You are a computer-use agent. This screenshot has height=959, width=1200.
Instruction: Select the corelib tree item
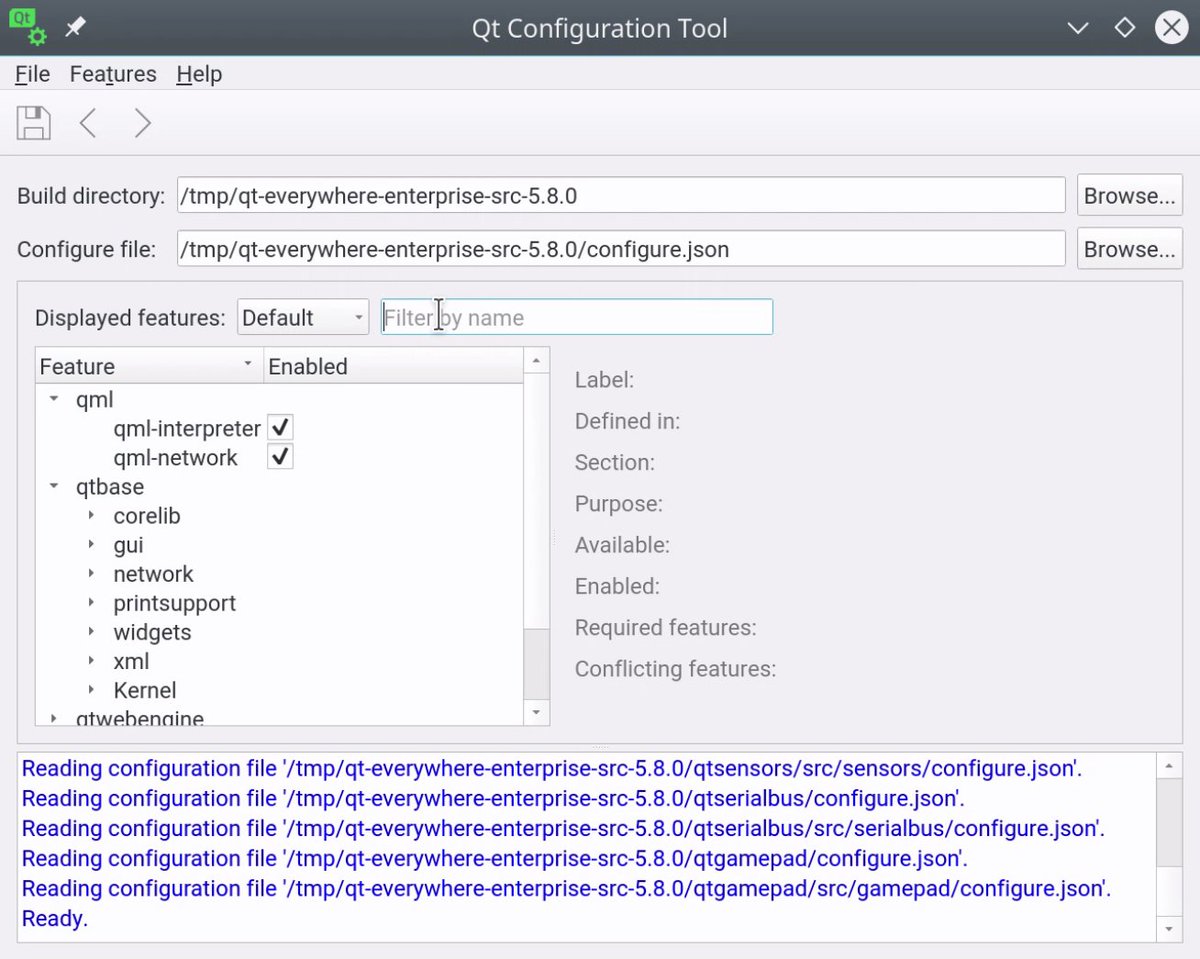(x=147, y=516)
